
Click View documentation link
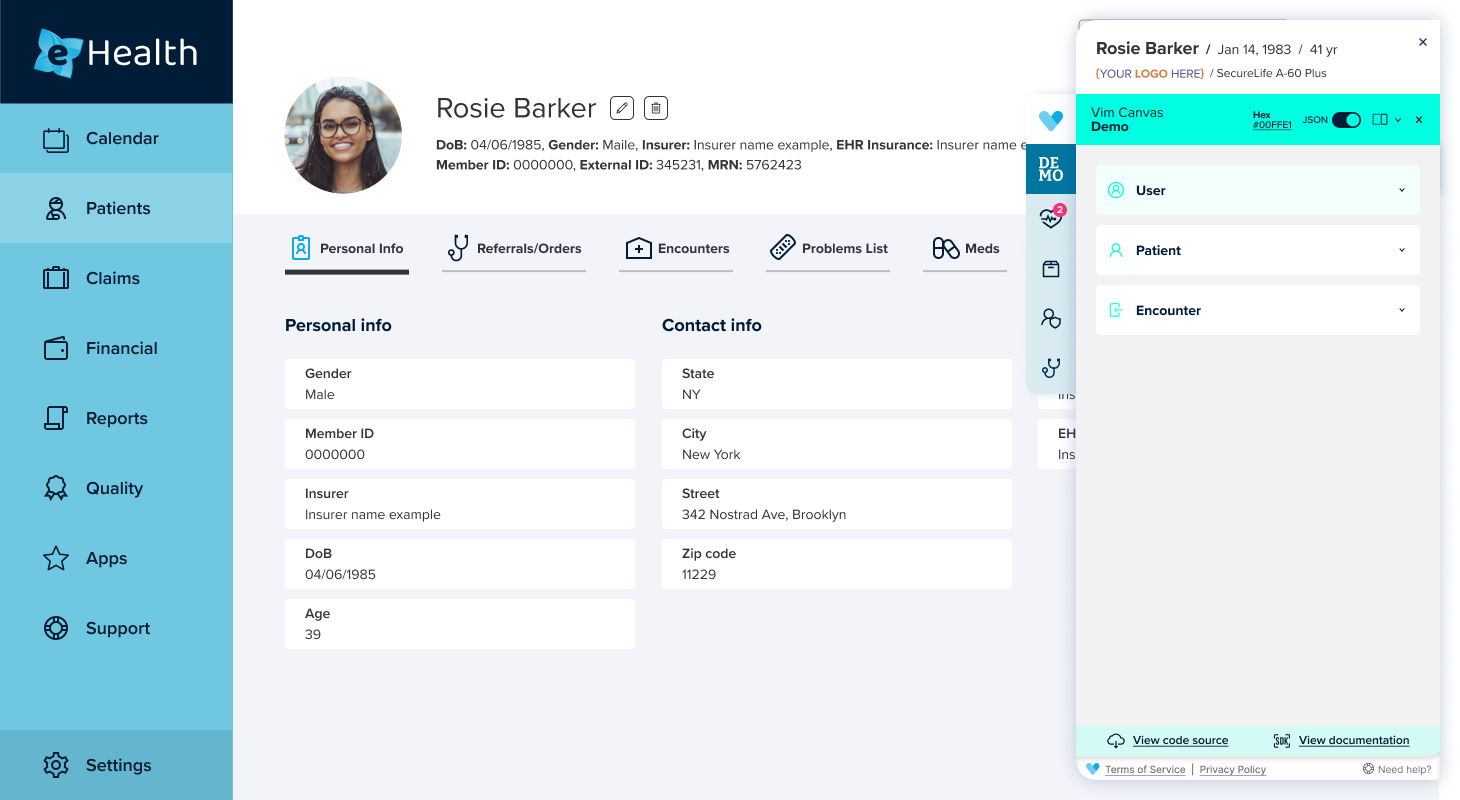1354,741
